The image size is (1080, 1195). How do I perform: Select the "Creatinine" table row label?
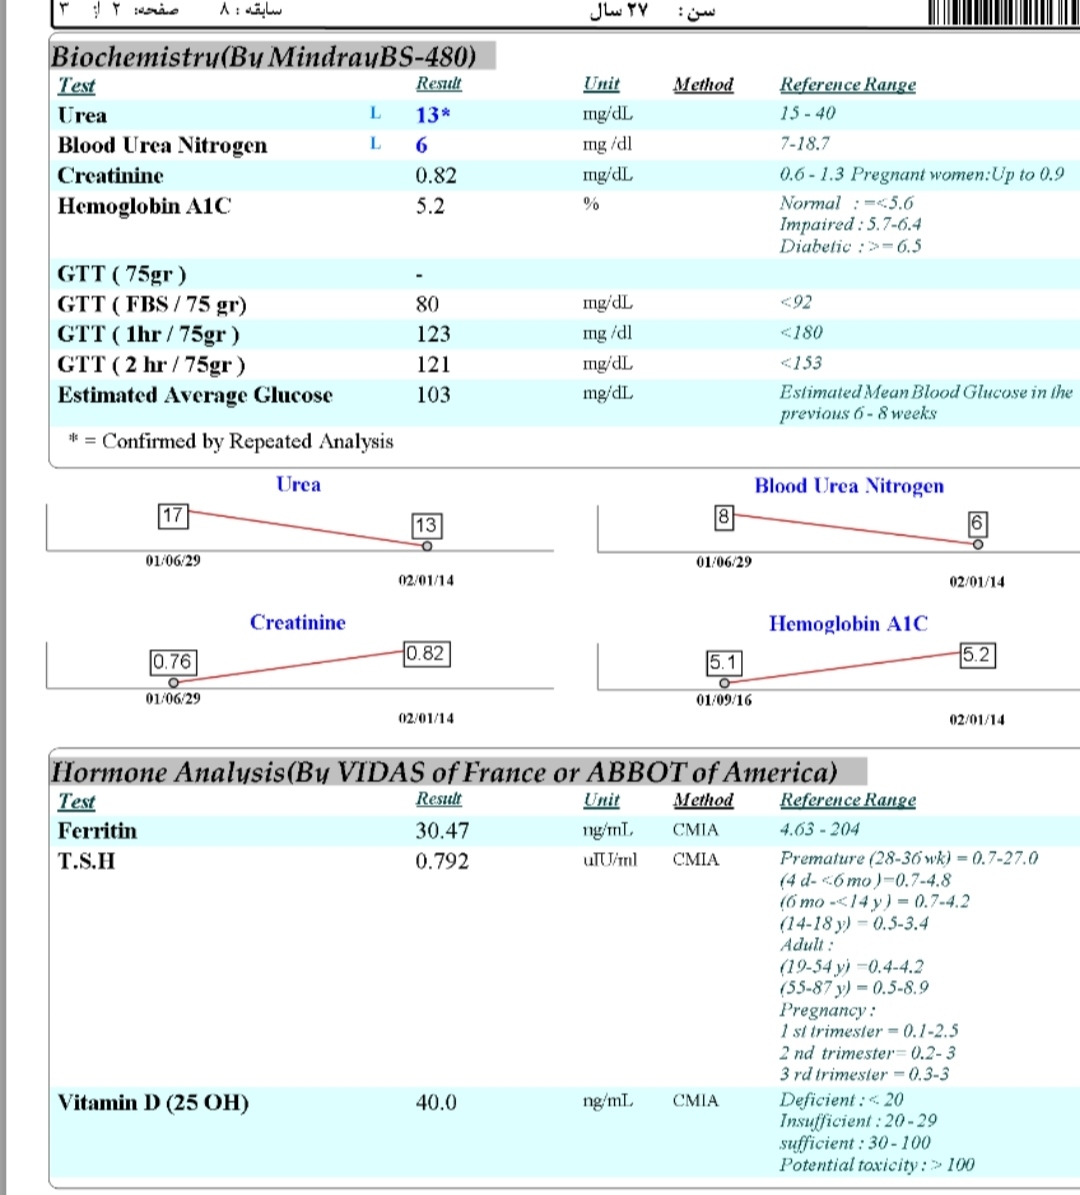[x=111, y=176]
